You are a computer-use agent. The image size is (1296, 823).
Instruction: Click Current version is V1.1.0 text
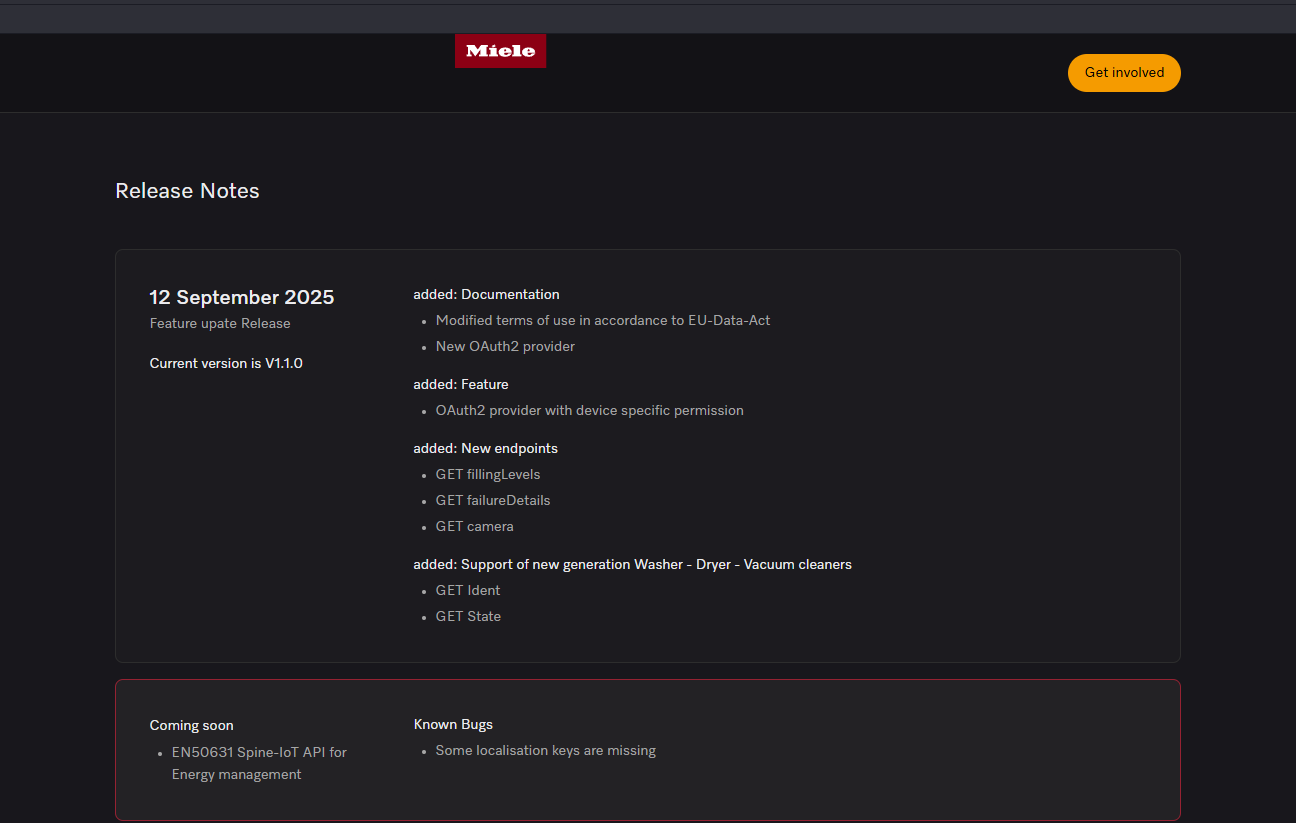pos(226,363)
